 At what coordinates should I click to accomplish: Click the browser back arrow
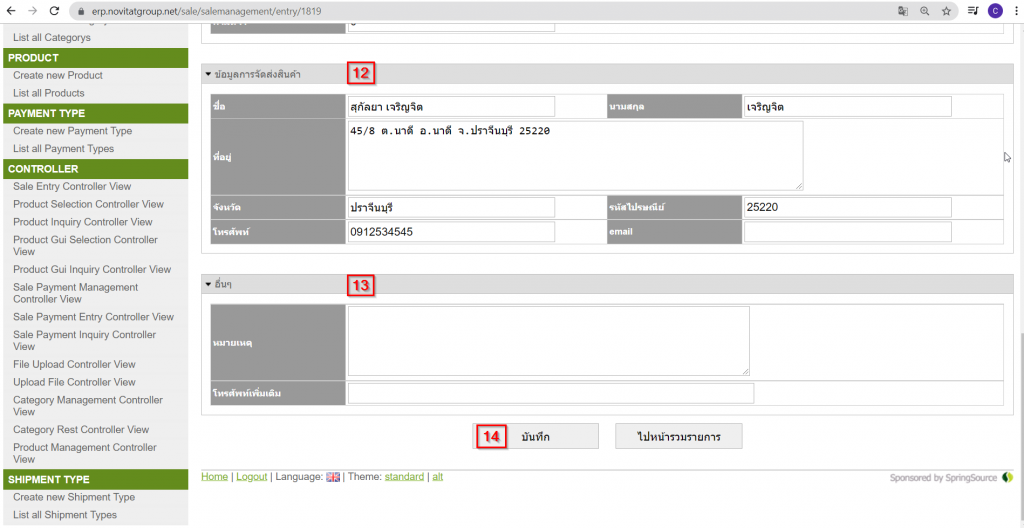pos(11,10)
